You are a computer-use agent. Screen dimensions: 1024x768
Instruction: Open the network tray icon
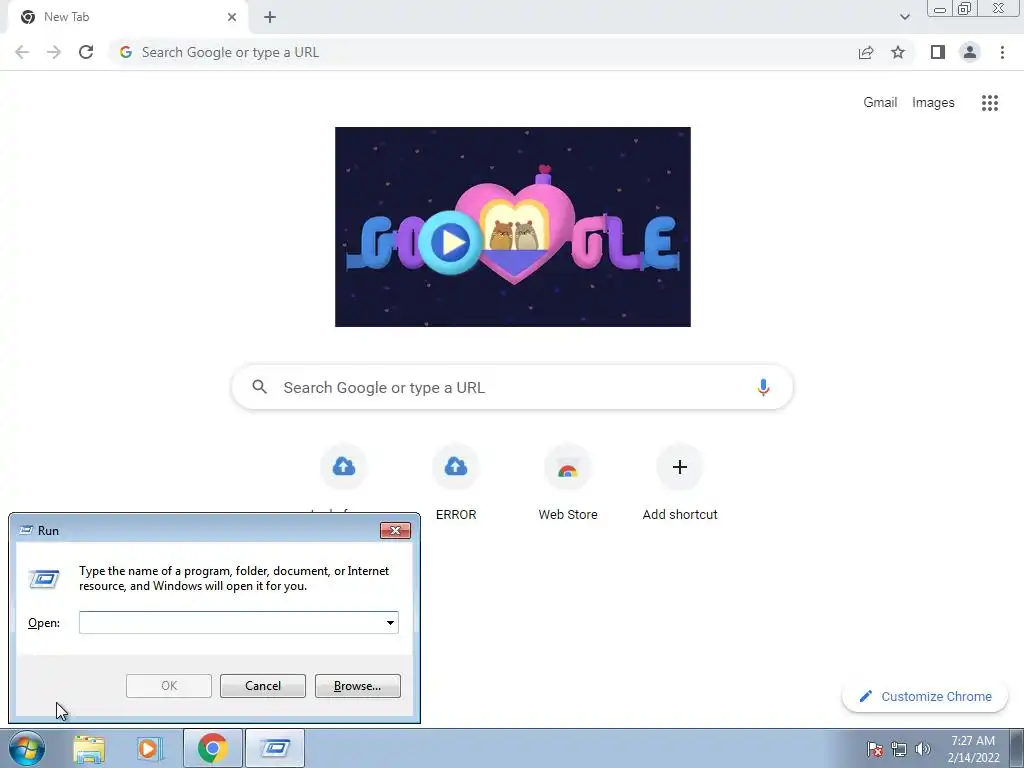[899, 749]
